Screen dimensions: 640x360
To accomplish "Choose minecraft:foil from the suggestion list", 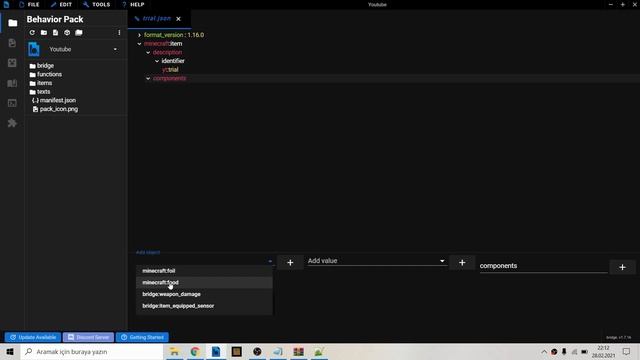I will (x=204, y=271).
